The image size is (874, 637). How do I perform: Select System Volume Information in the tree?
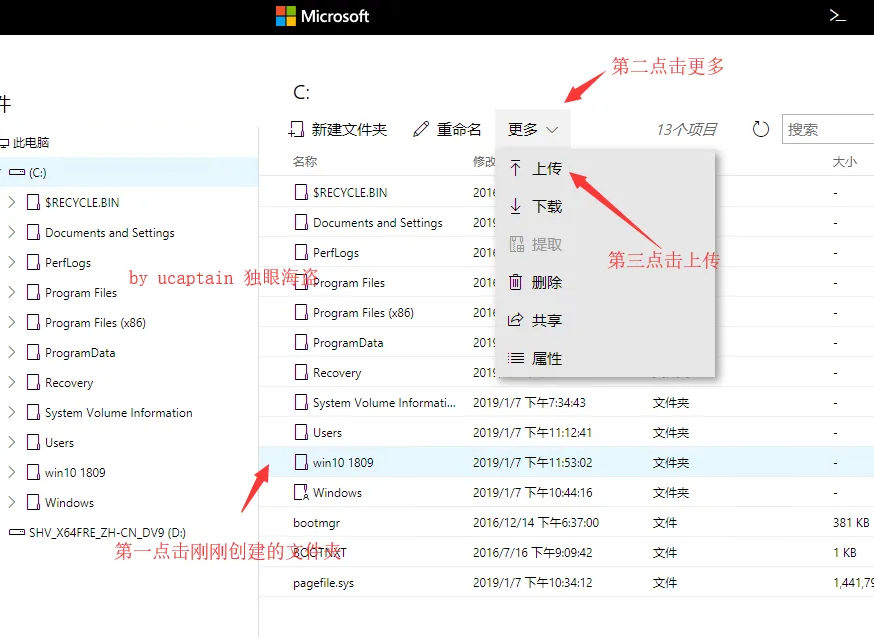[x=119, y=412]
